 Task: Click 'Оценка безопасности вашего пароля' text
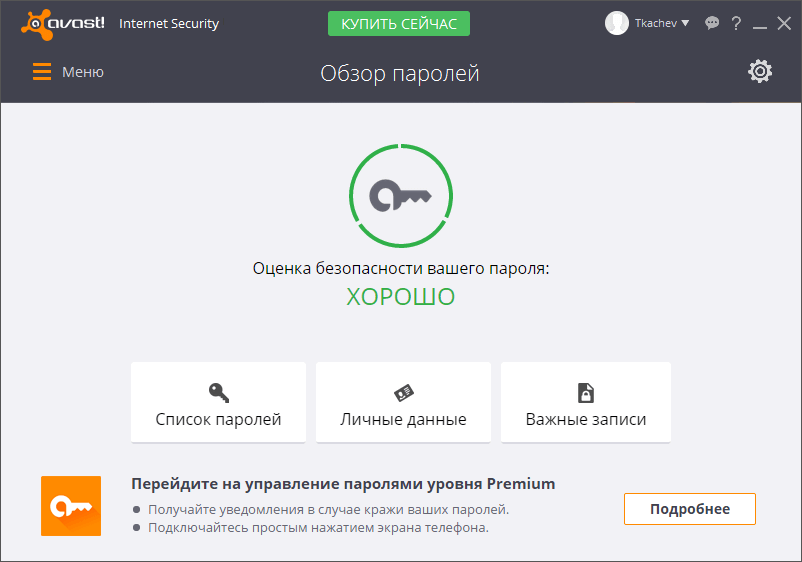click(401, 268)
